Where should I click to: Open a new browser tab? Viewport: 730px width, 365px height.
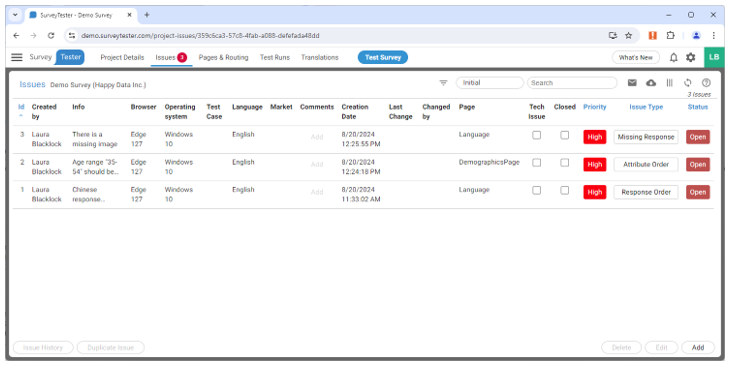[x=147, y=15]
